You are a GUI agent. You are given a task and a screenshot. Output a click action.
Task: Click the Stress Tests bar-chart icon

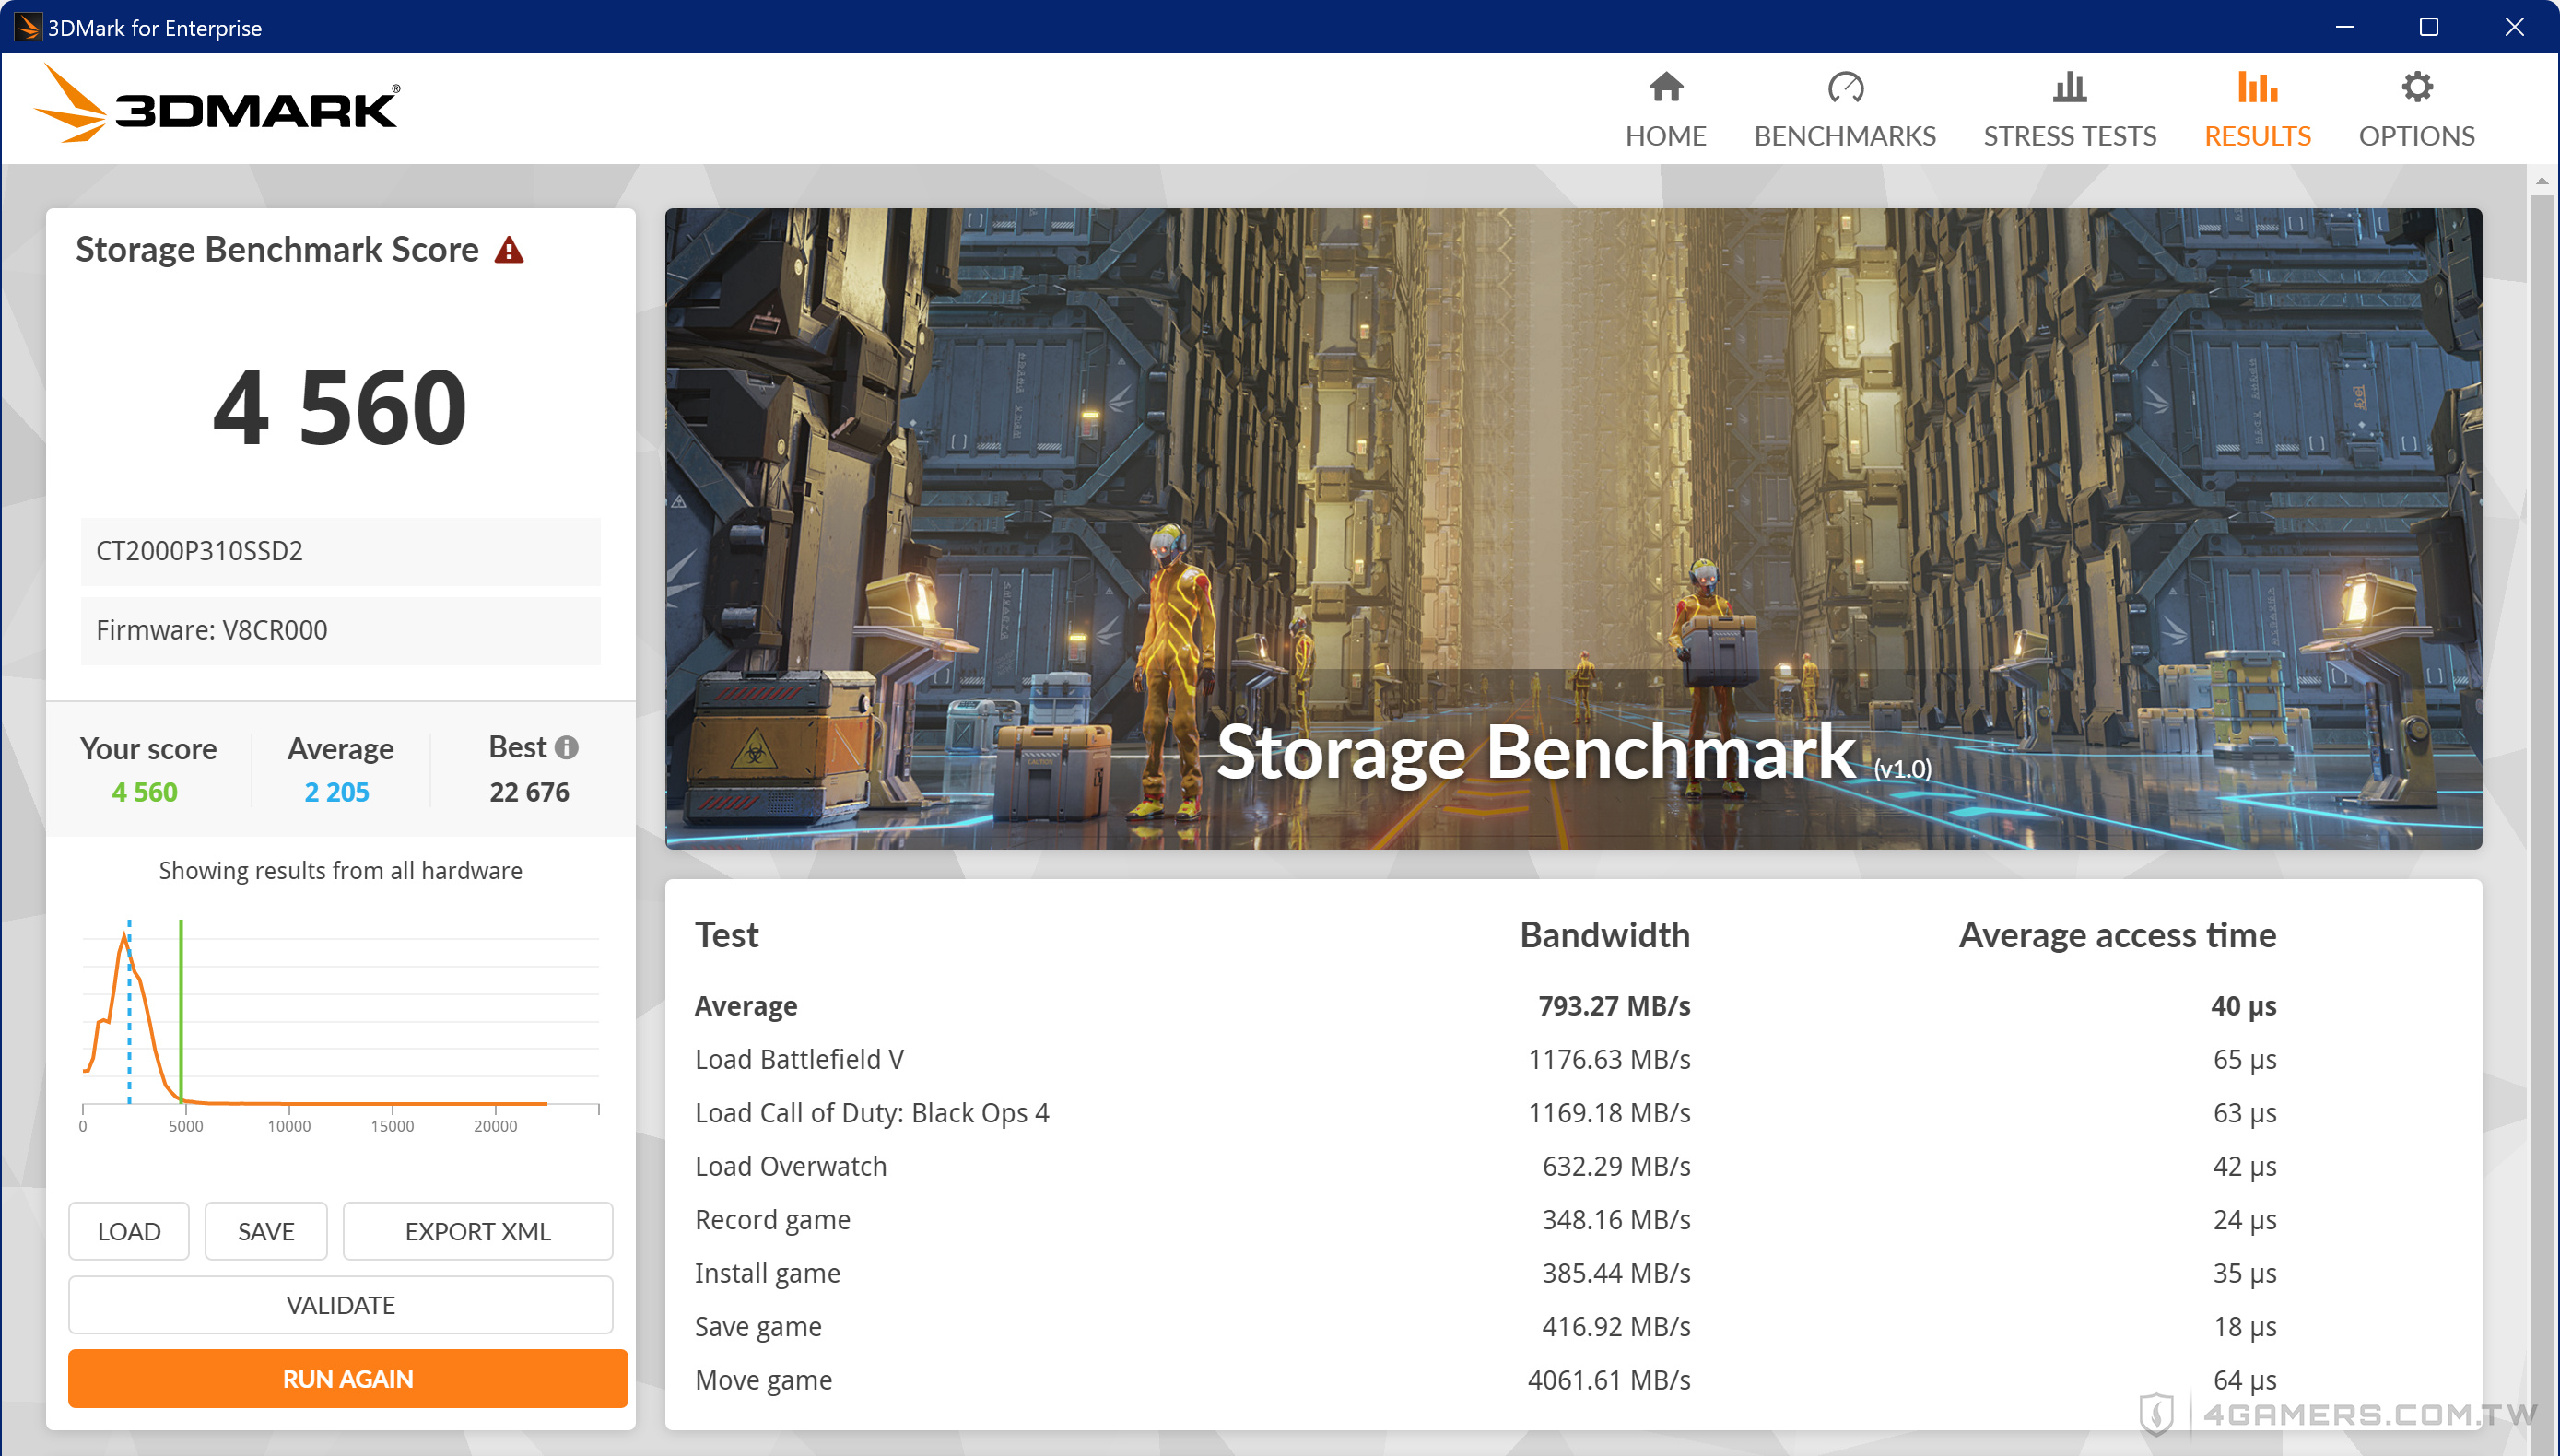2069,88
